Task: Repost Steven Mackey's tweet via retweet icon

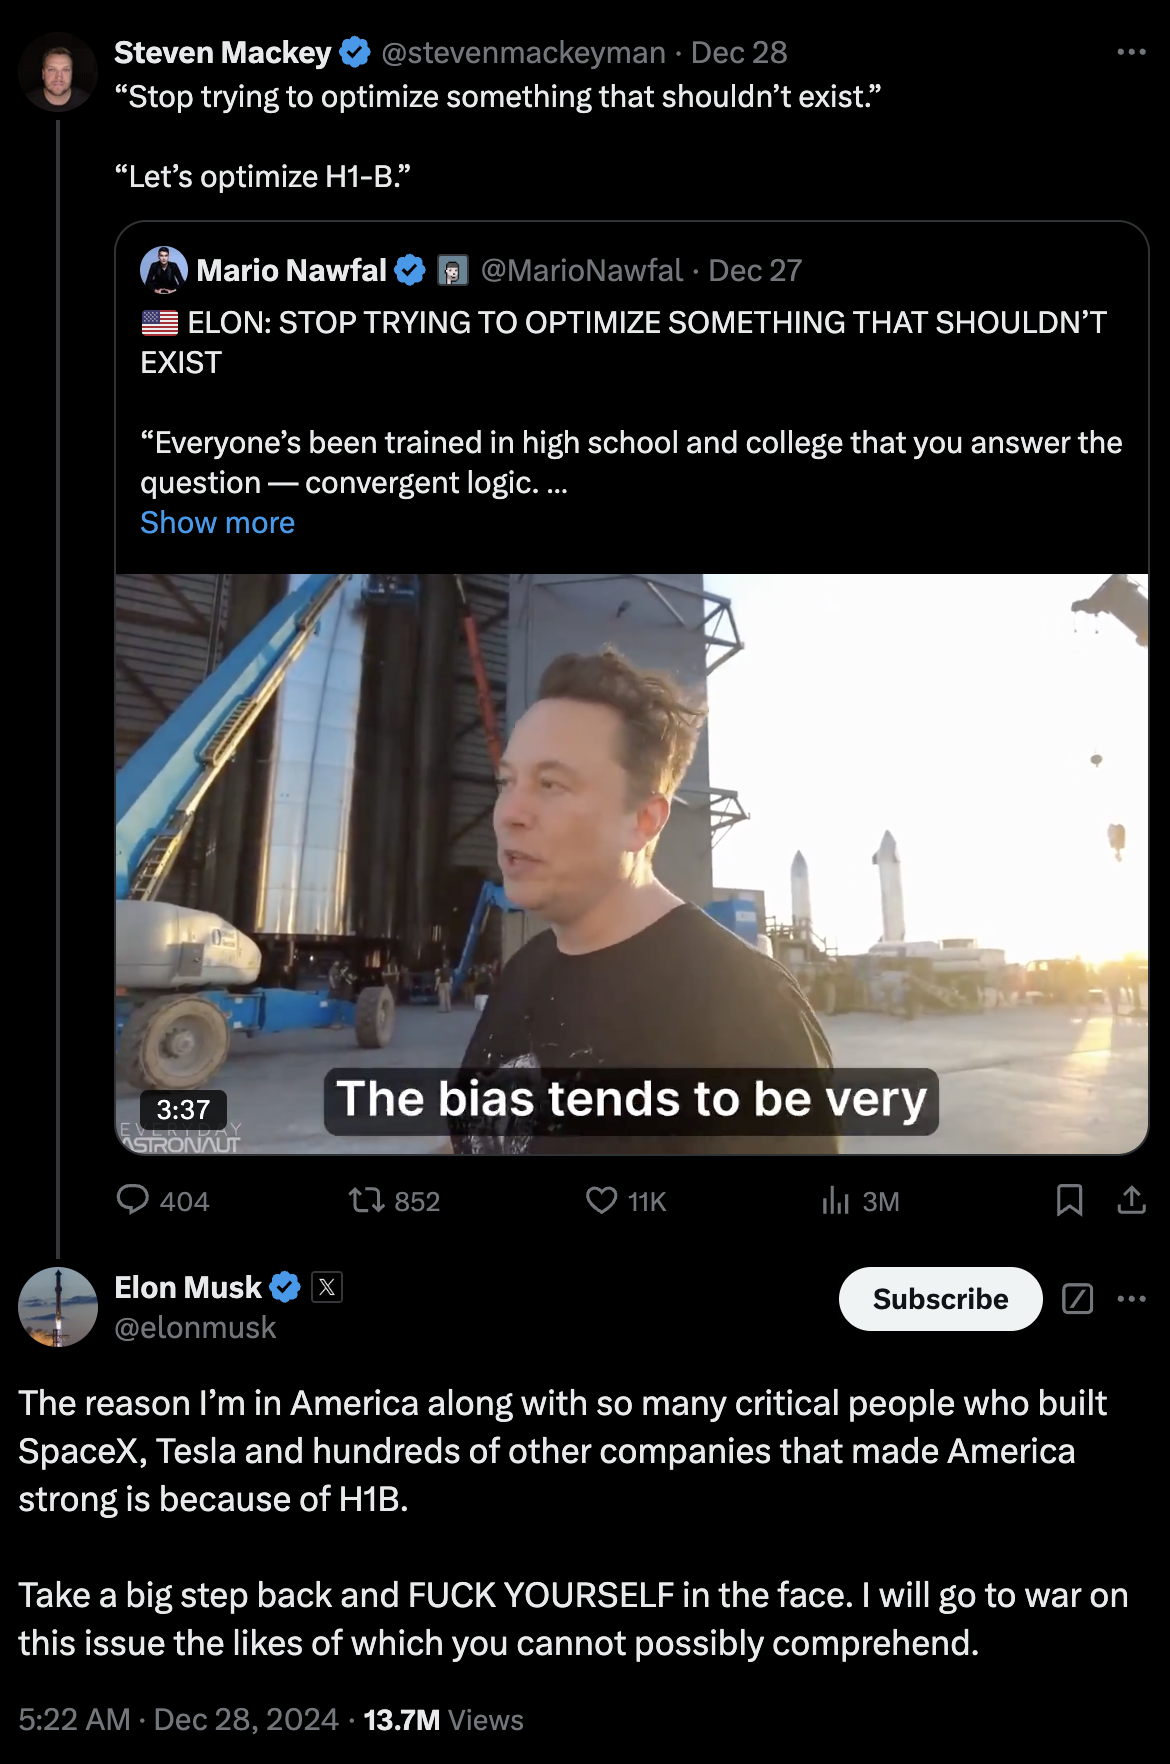Action: 366,1199
